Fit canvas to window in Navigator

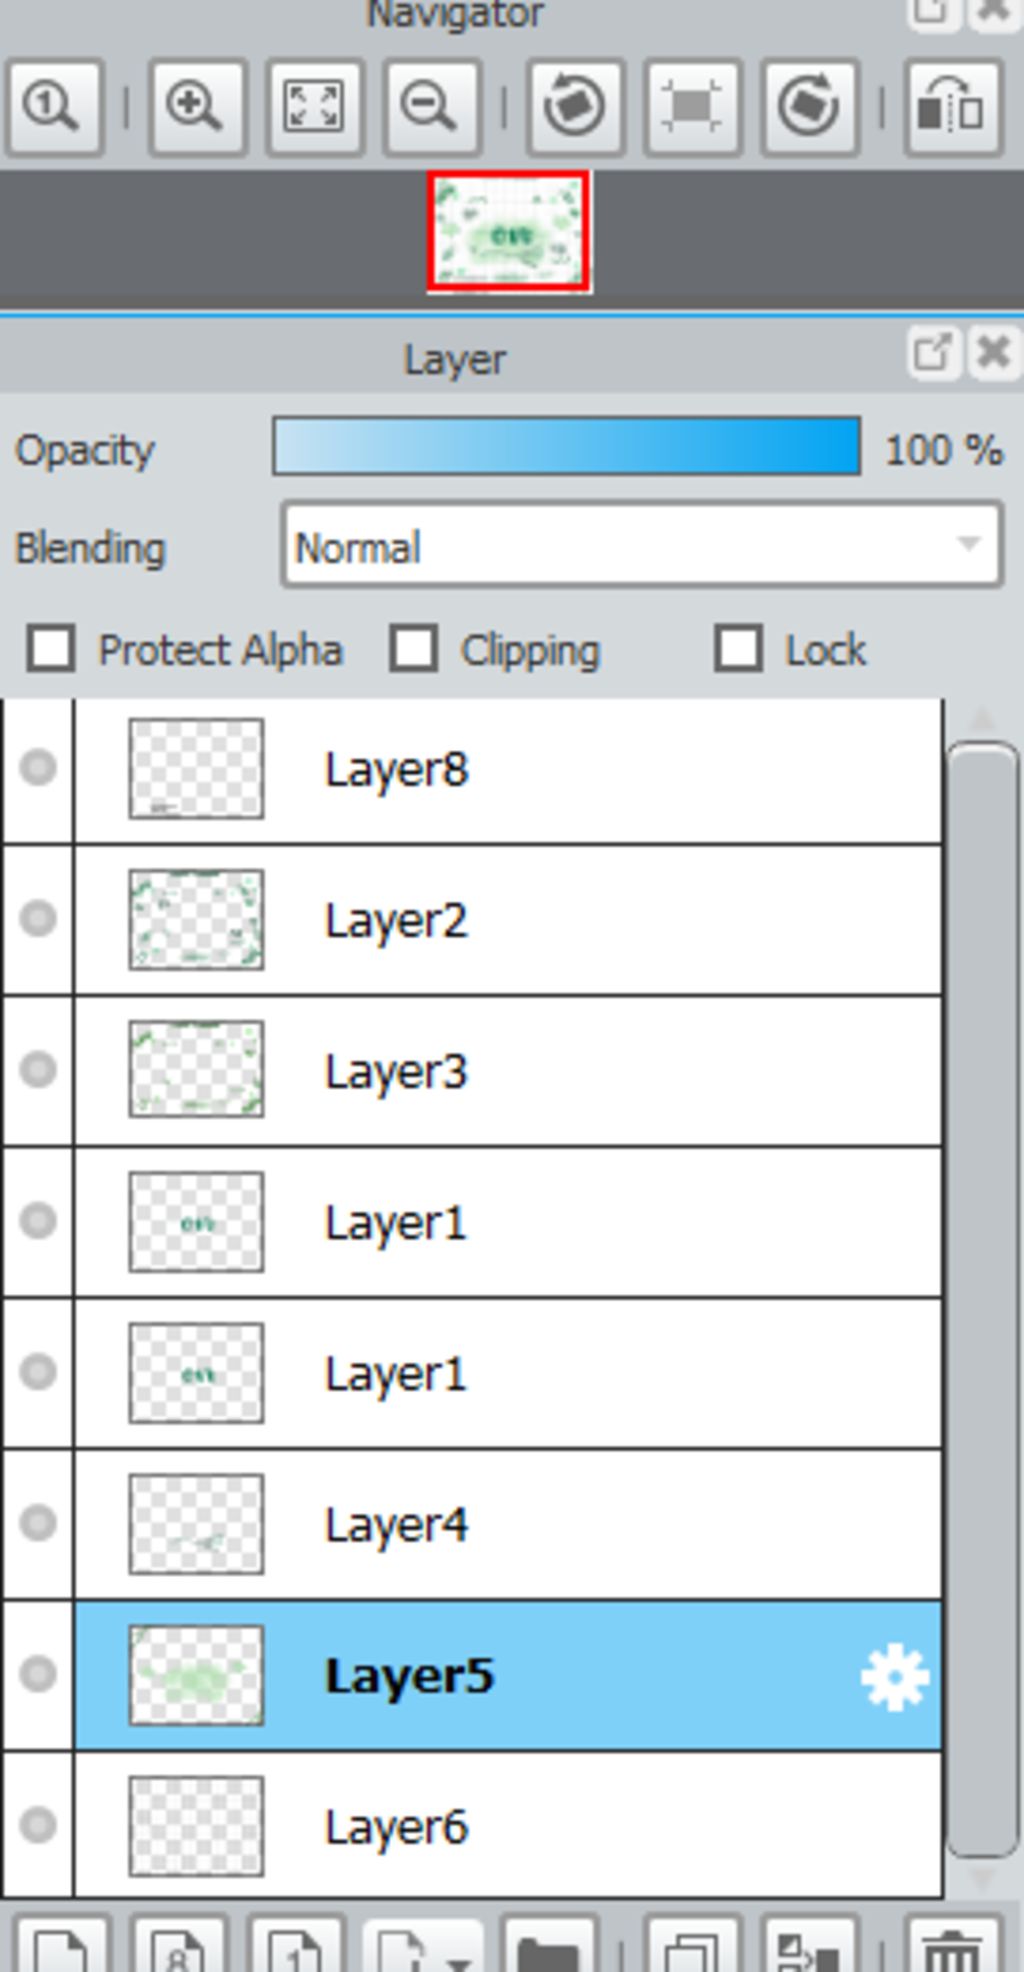pyautogui.click(x=314, y=108)
